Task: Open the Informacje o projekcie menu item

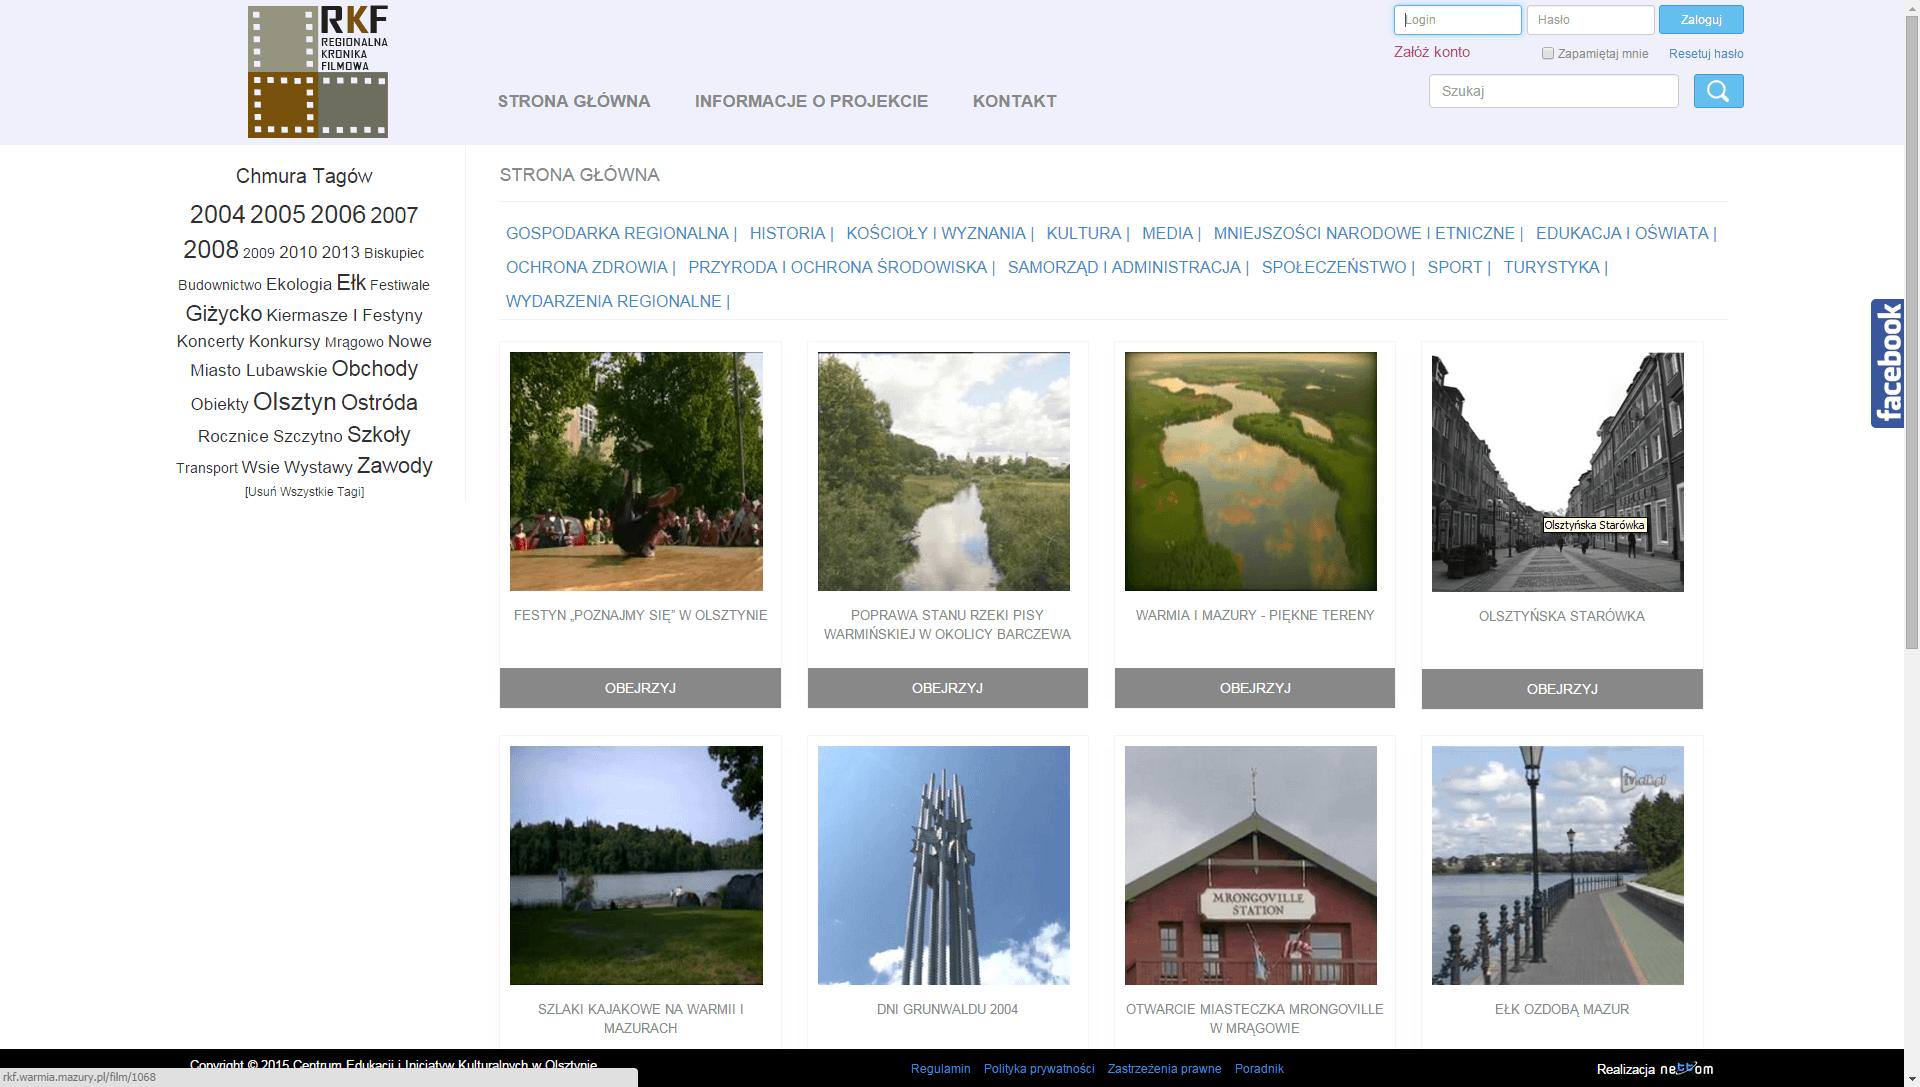Action: 811,101
